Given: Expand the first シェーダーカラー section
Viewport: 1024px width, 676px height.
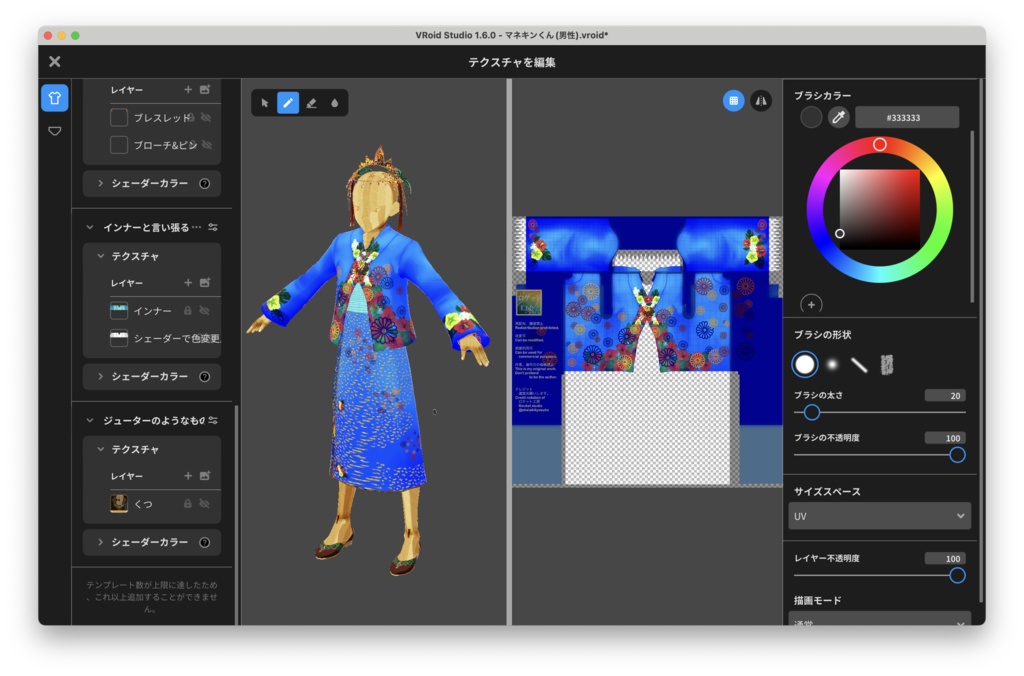Looking at the screenshot, I should [101, 184].
